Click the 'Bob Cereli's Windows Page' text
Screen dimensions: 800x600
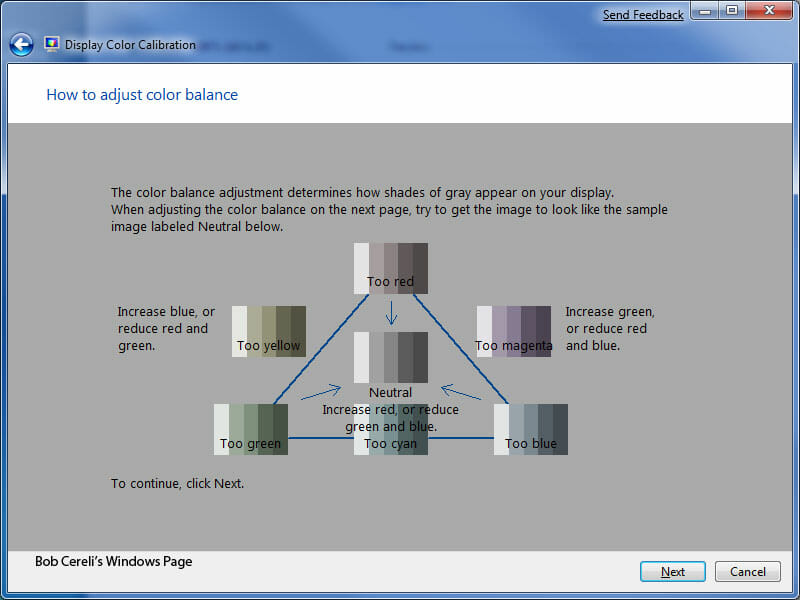coord(113,561)
